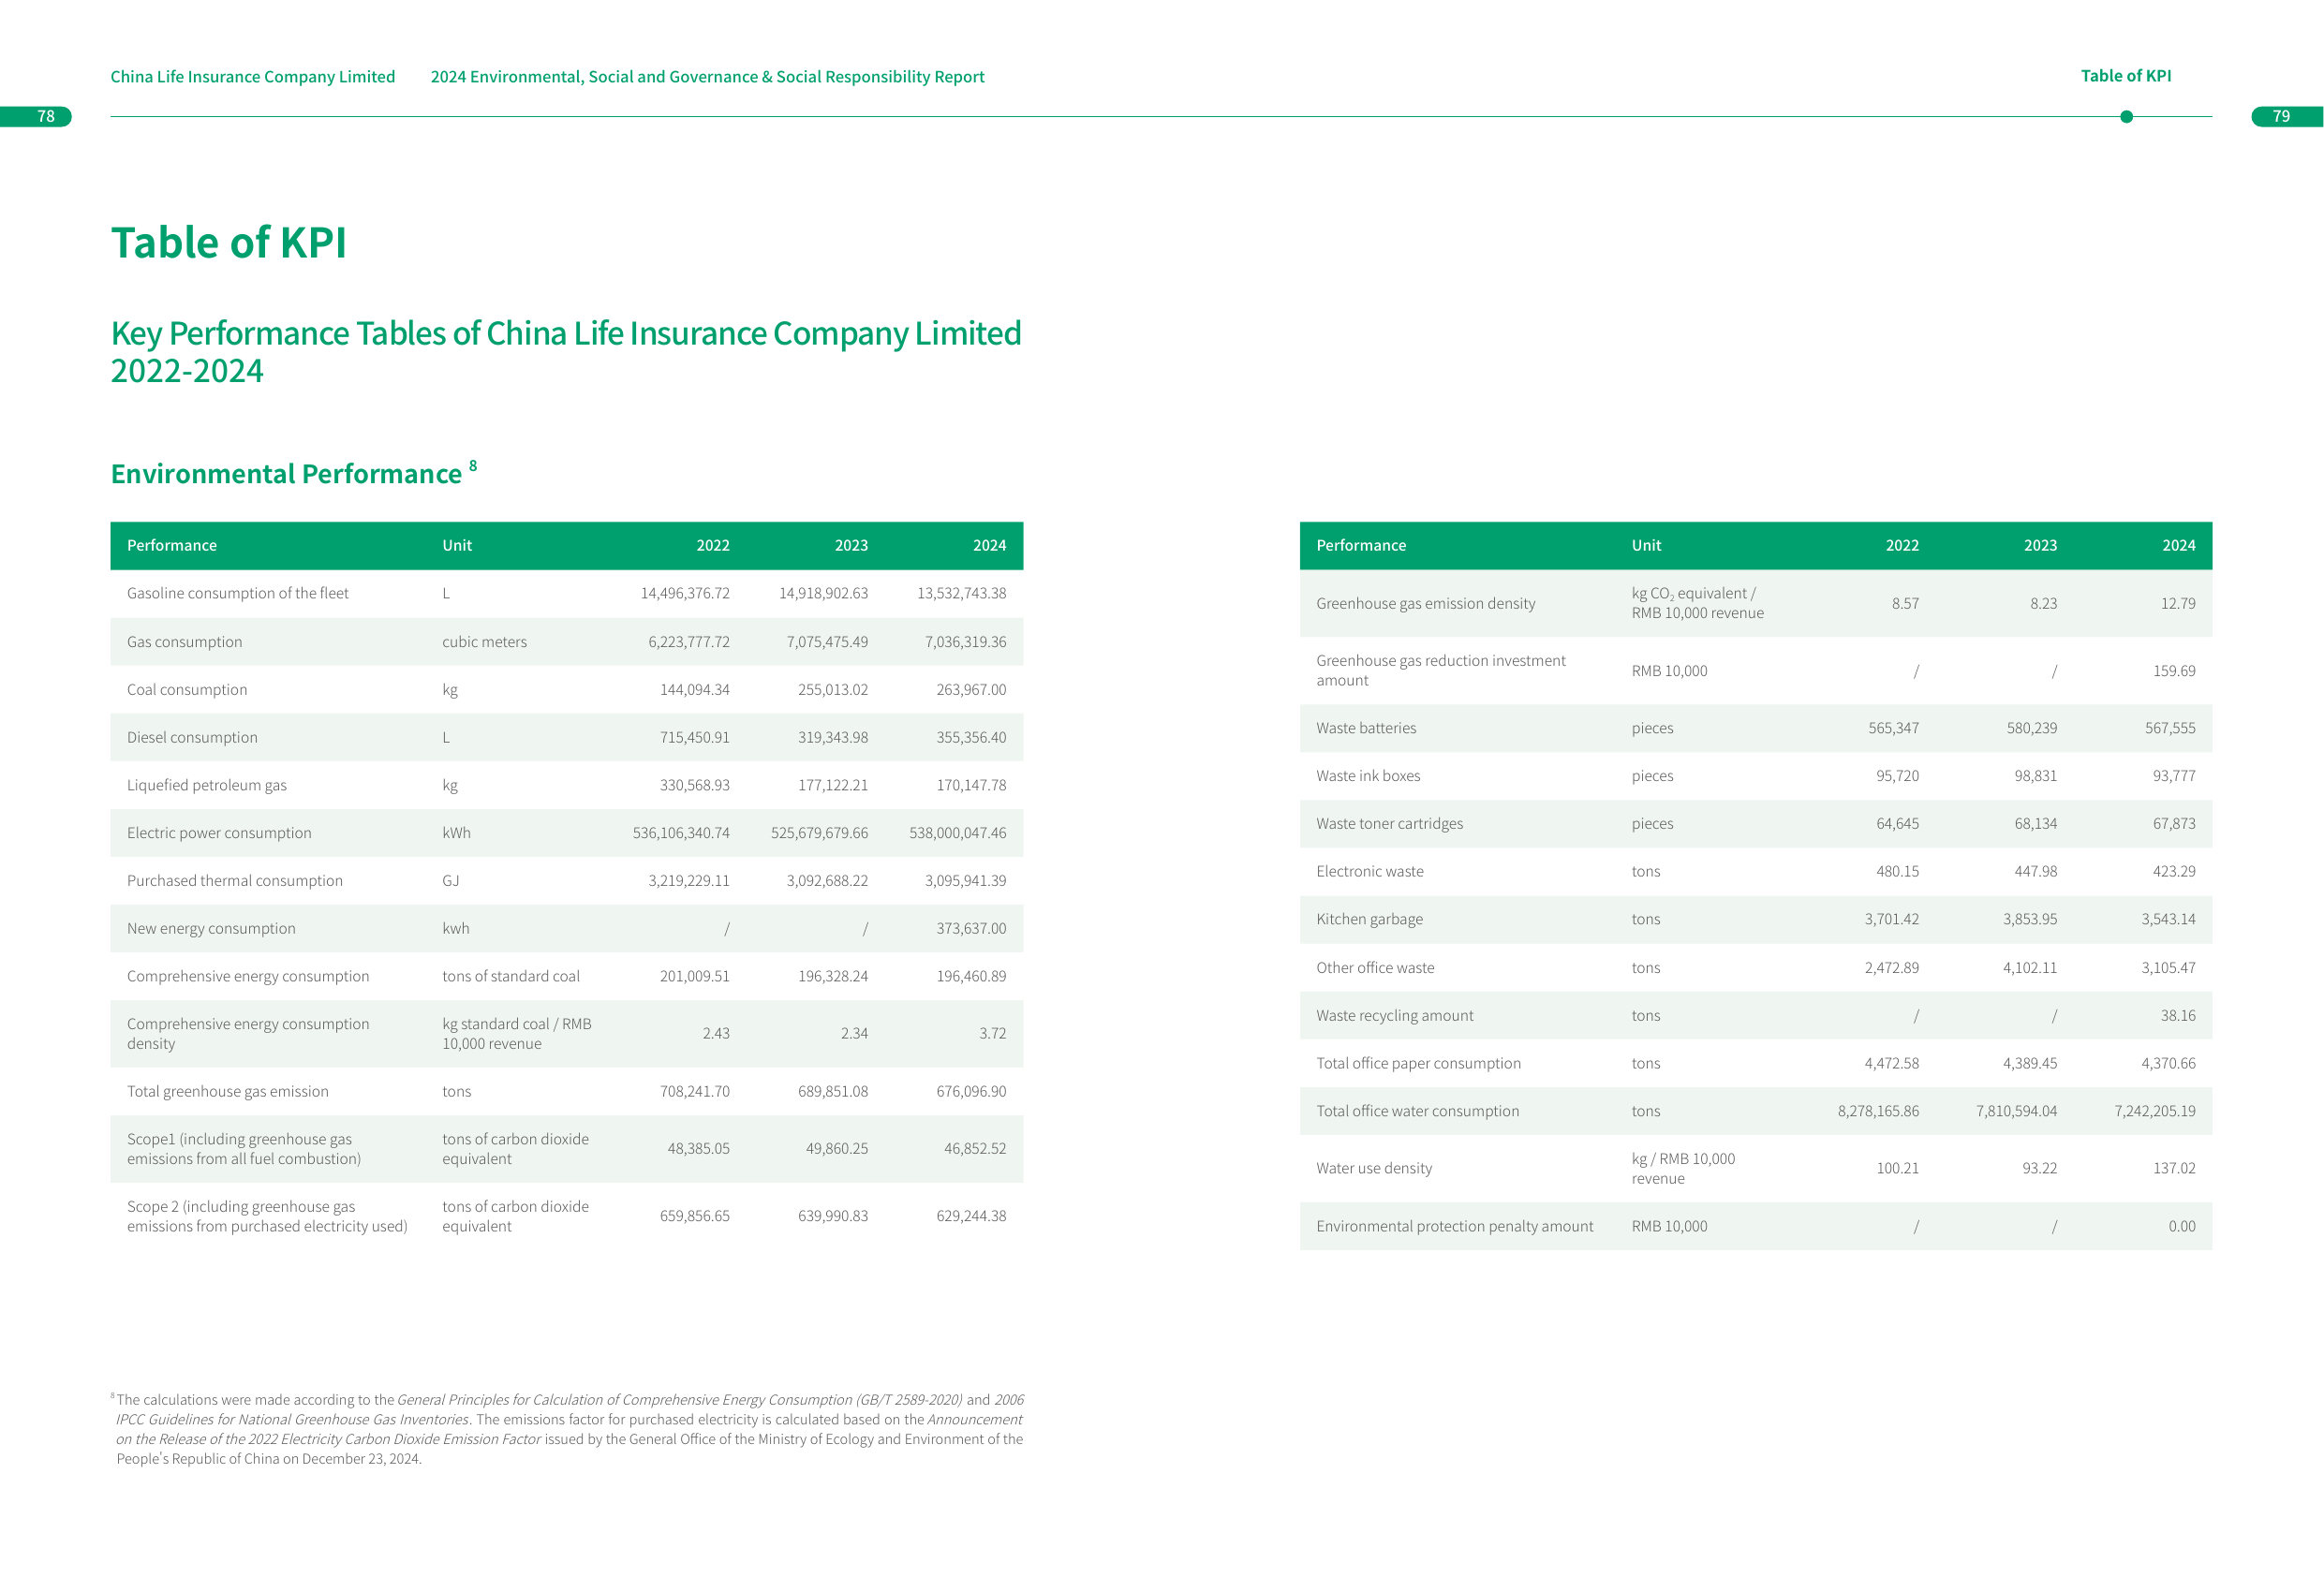The height and width of the screenshot is (1577, 2324).
Task: Click the page number 78 badge
Action: 37,117
